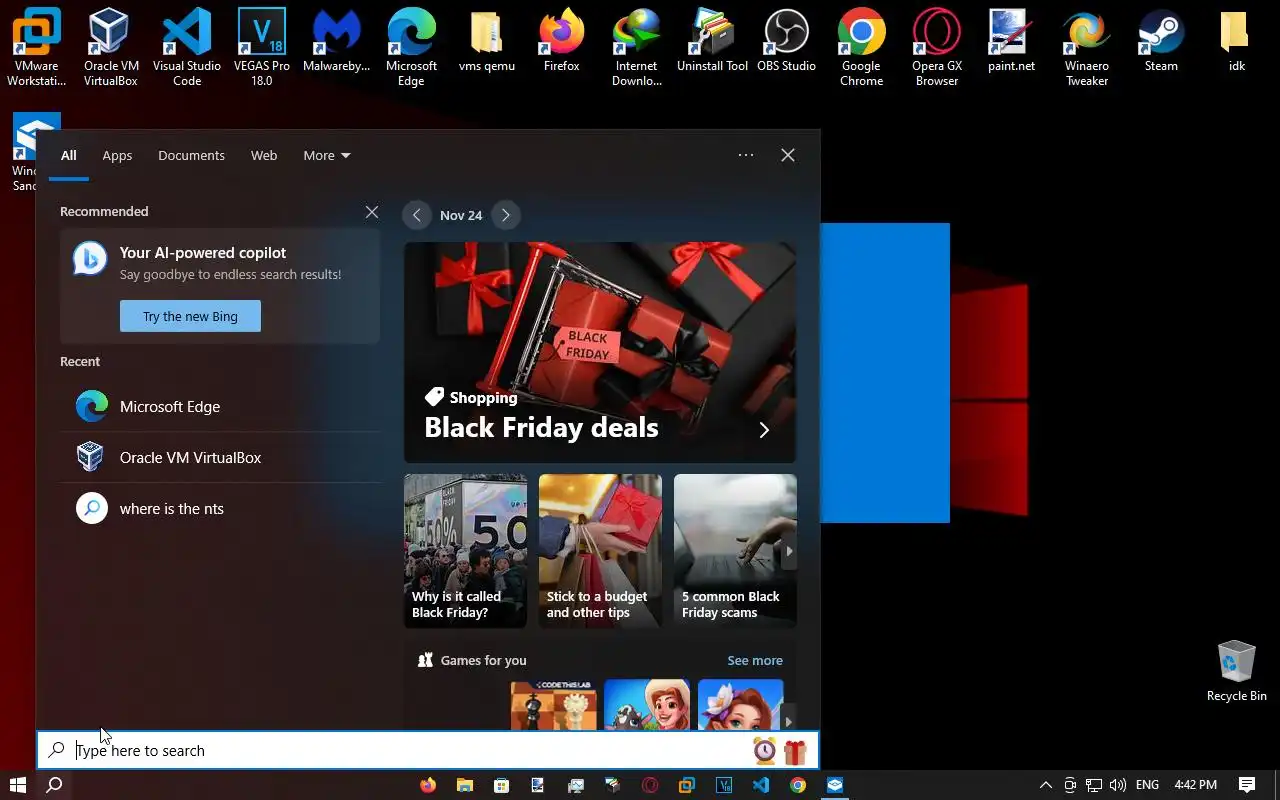Image resolution: width=1280 pixels, height=800 pixels.
Task: Open Microsoft Store from the taskbar
Action: pos(502,785)
